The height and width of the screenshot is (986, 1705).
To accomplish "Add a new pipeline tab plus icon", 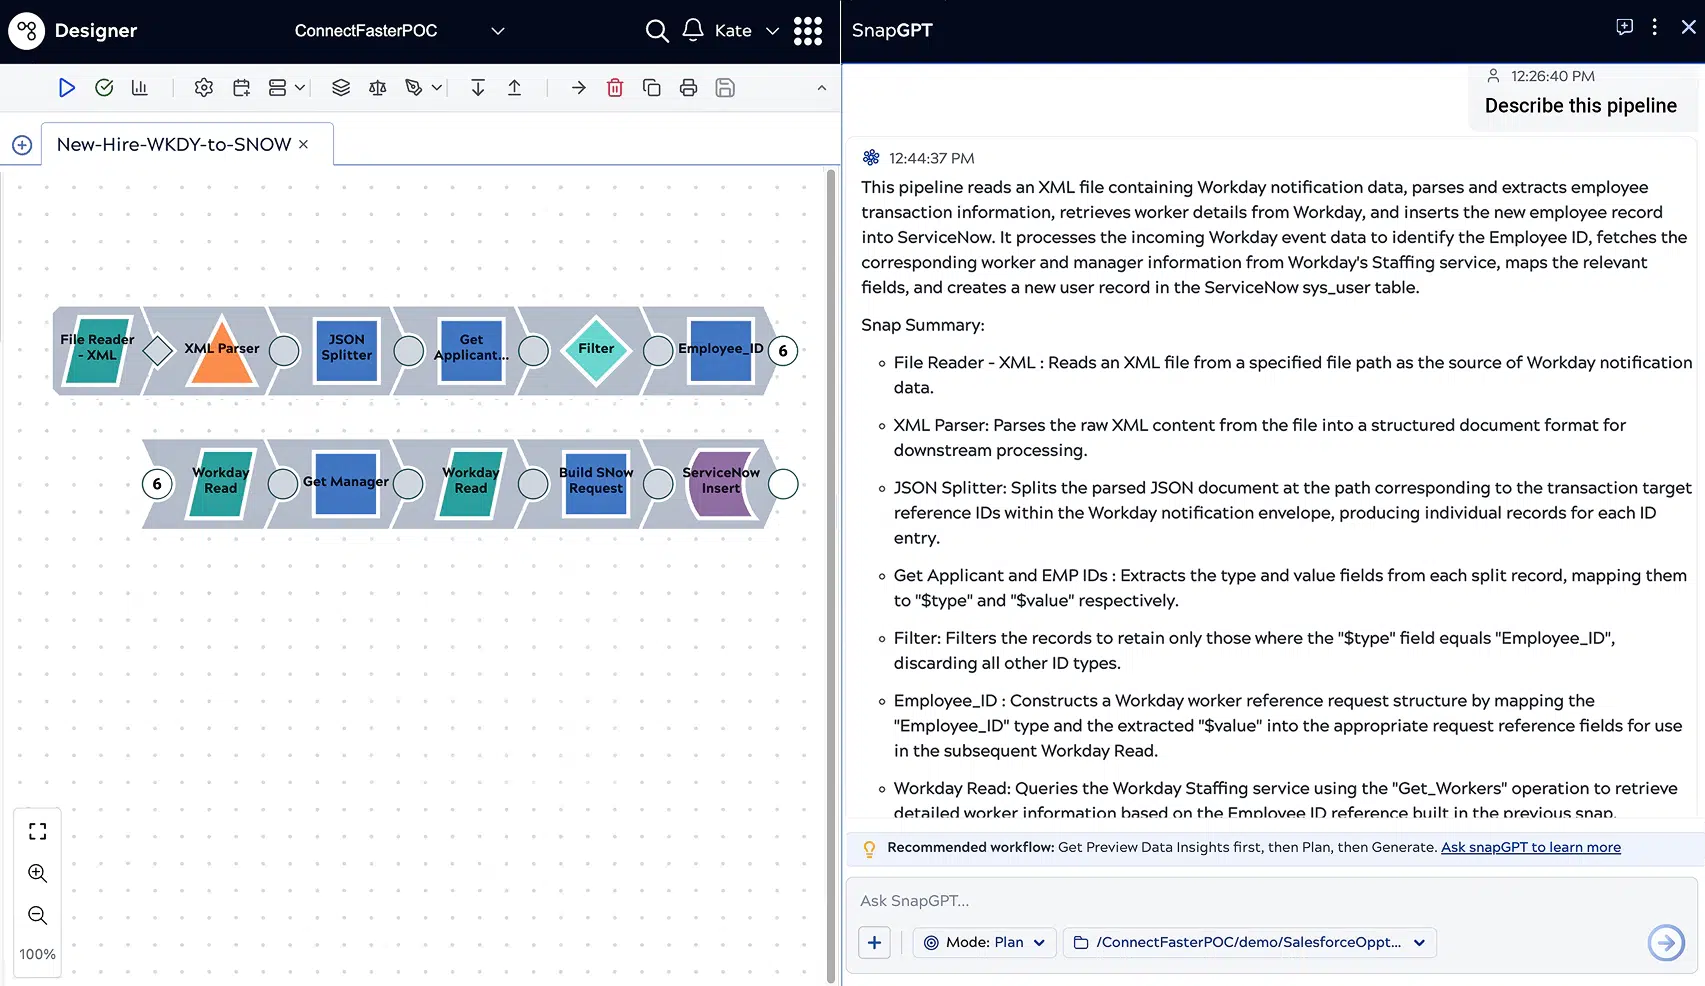I will [x=22, y=145].
